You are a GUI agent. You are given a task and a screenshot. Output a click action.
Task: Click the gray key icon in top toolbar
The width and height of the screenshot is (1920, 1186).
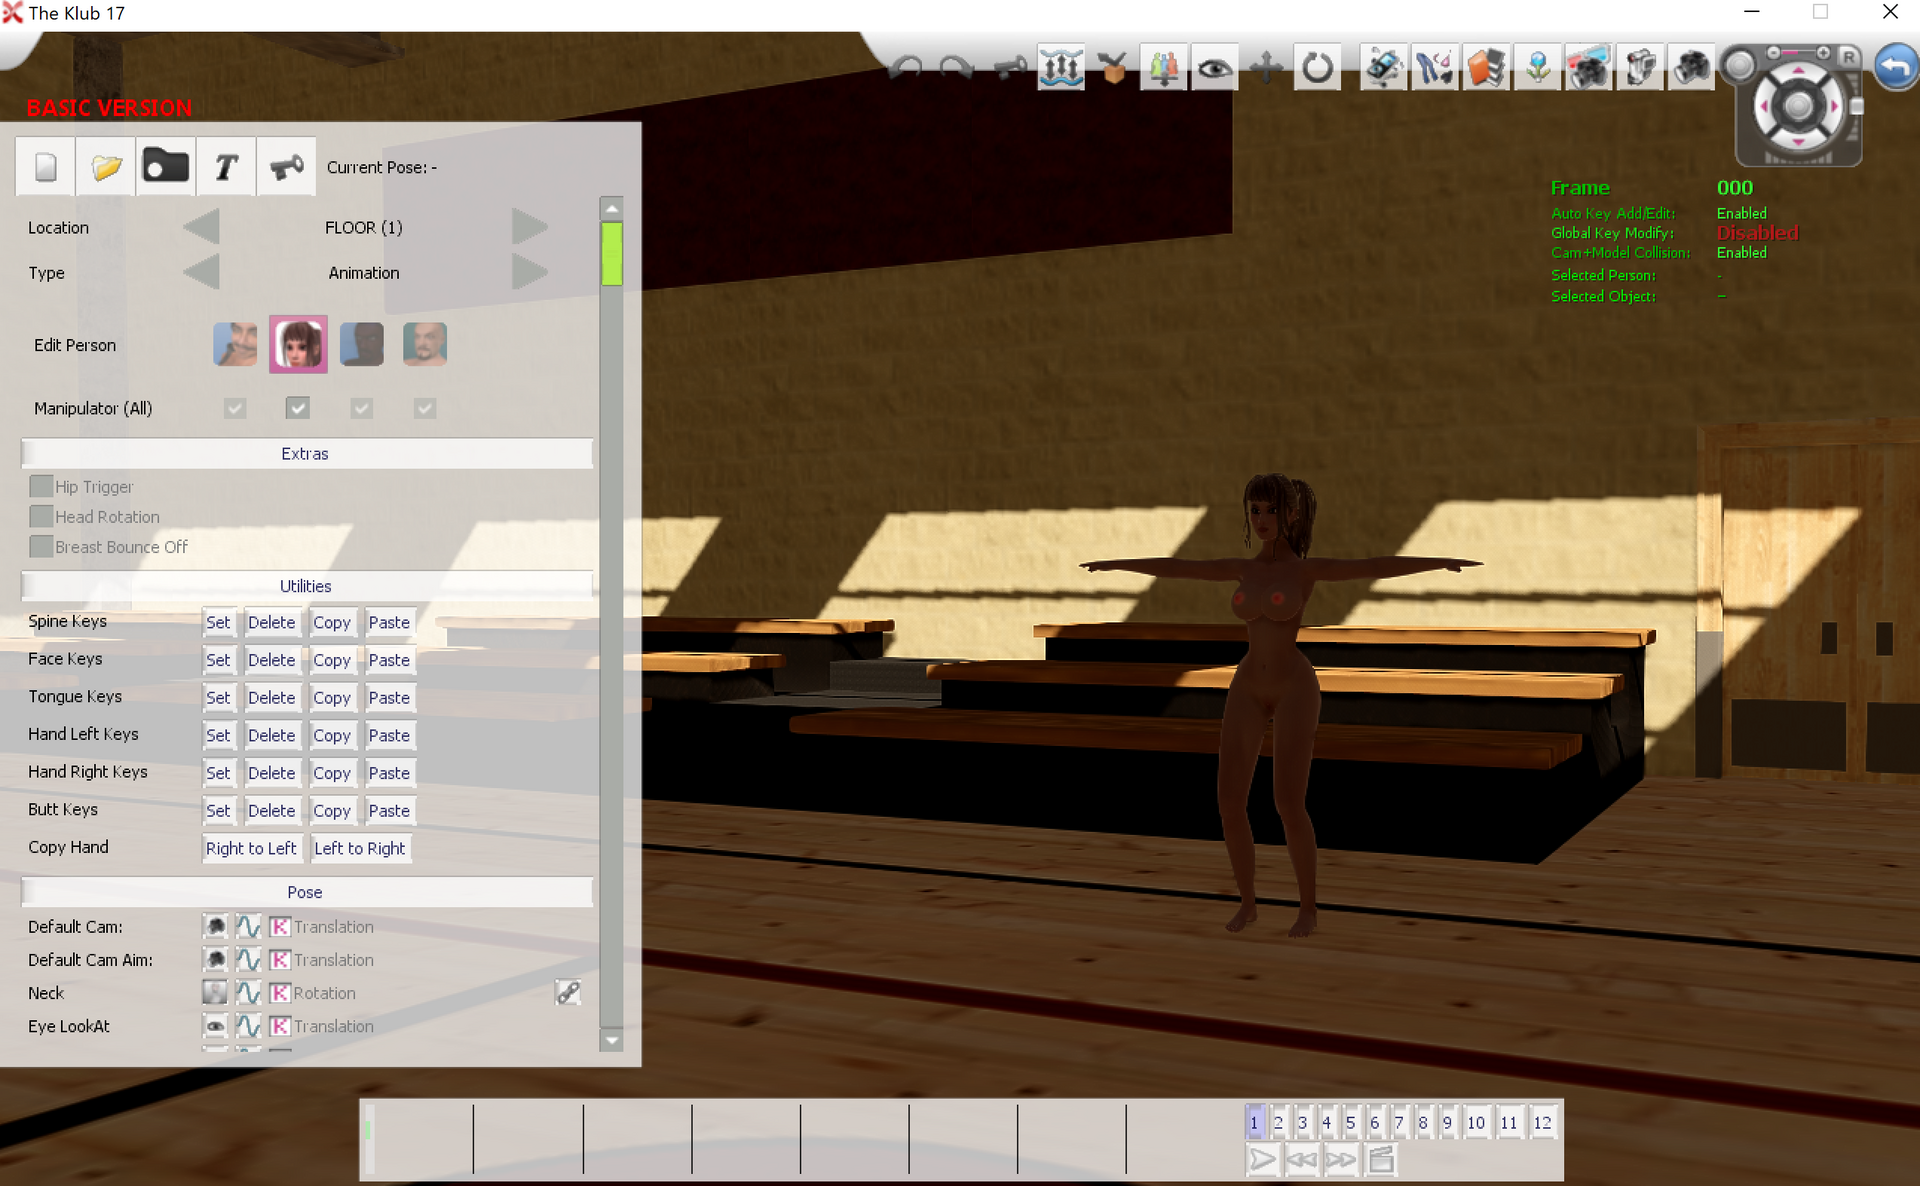(1010, 68)
